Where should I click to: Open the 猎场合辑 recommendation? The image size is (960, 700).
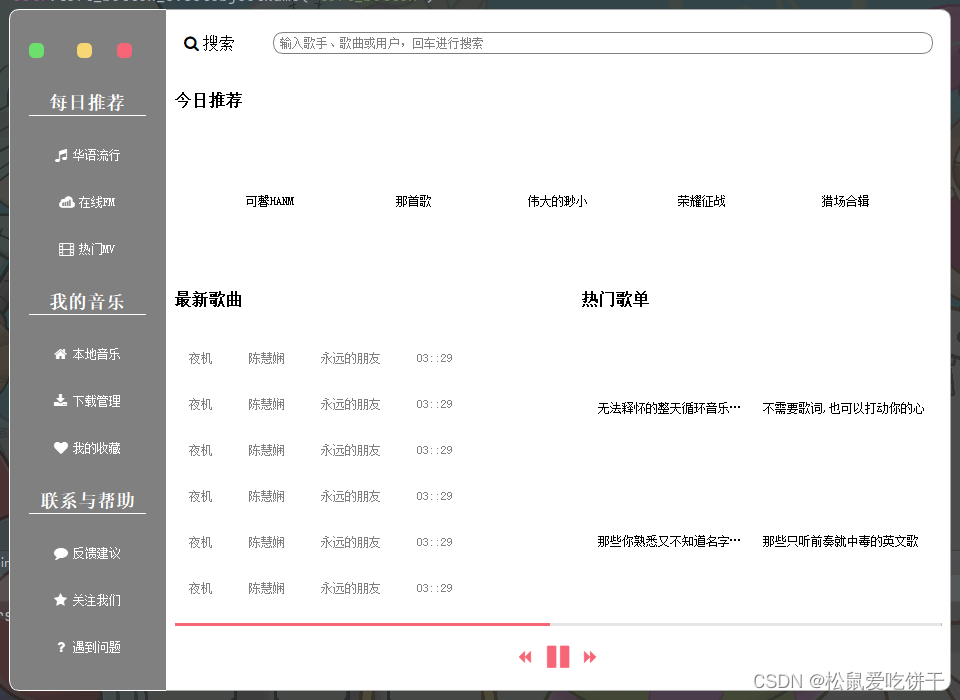pos(845,201)
